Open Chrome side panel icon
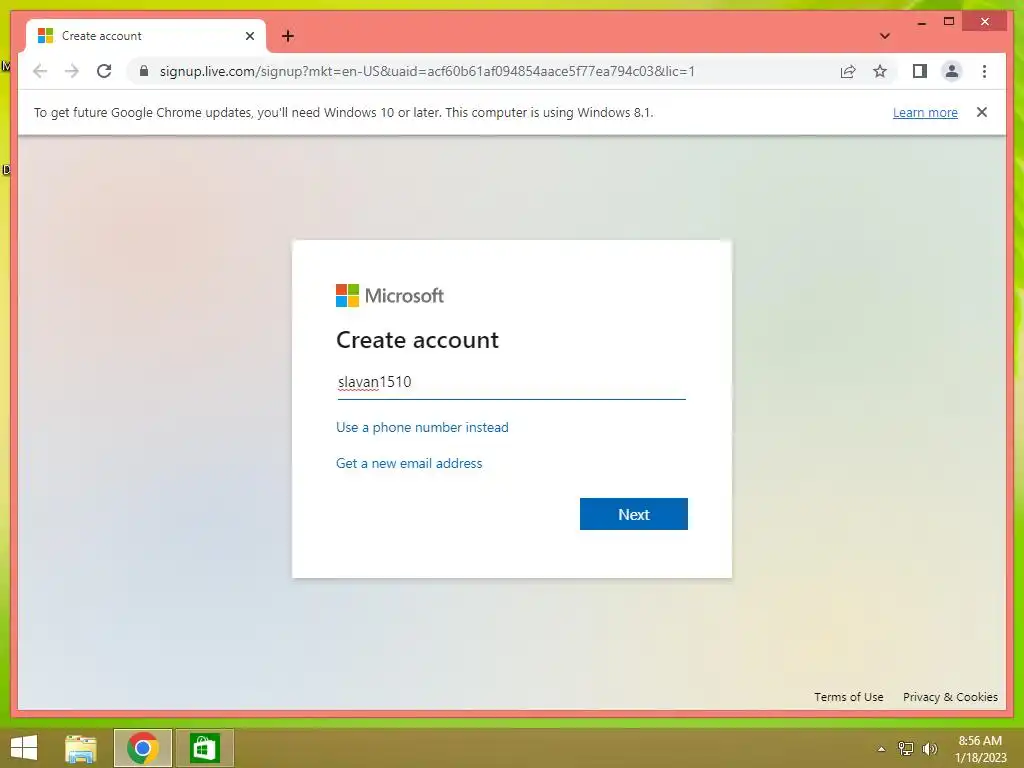Image resolution: width=1024 pixels, height=768 pixels. [920, 71]
